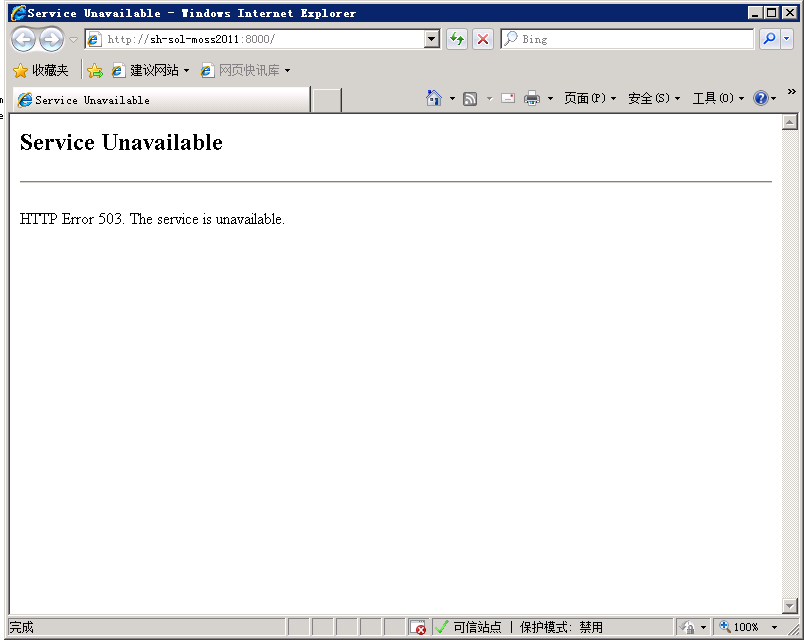This screenshot has width=804, height=640.
Task: Click the 网页快讯库 button
Action: 246,71
